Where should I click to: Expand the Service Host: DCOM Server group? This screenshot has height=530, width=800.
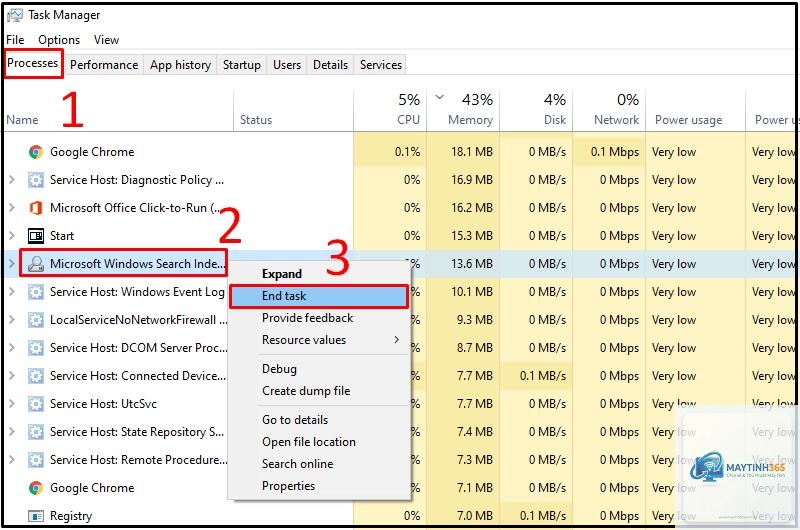(x=12, y=348)
